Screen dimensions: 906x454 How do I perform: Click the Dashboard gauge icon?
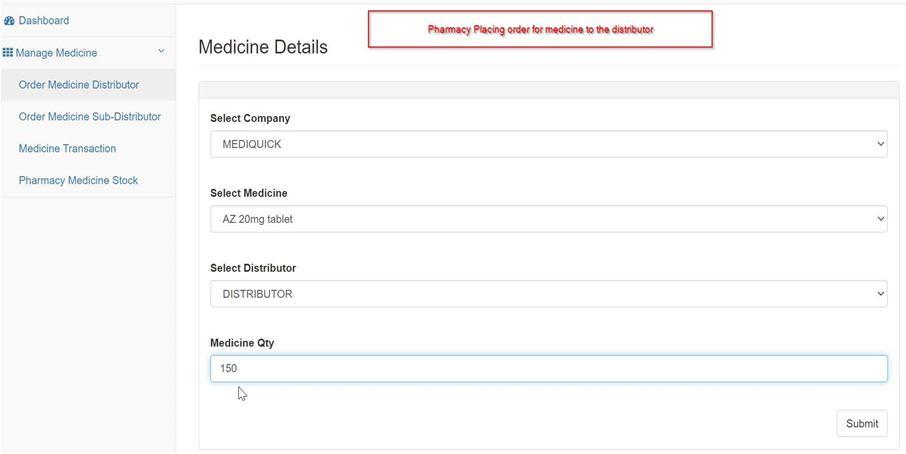9,21
